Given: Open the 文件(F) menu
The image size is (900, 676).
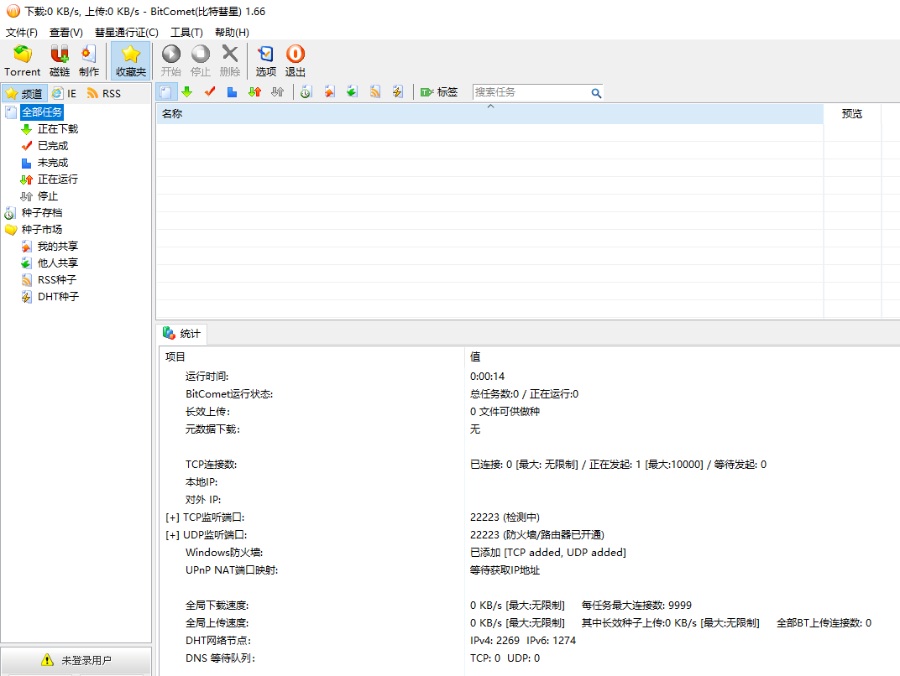Looking at the screenshot, I should pyautogui.click(x=22, y=32).
